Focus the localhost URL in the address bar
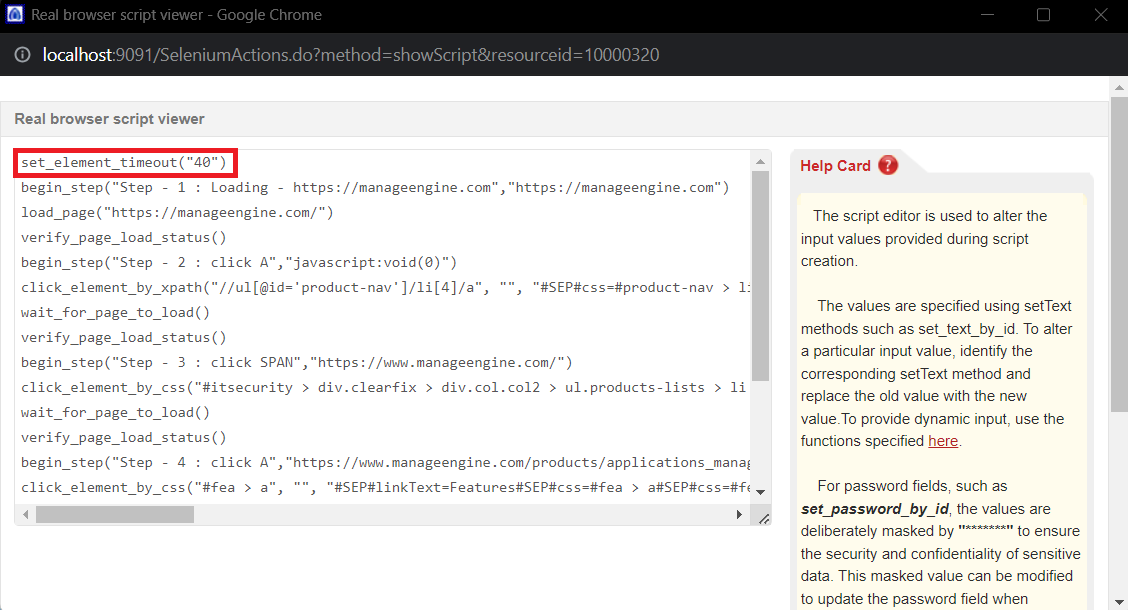Viewport: 1128px width, 610px height. (350, 54)
